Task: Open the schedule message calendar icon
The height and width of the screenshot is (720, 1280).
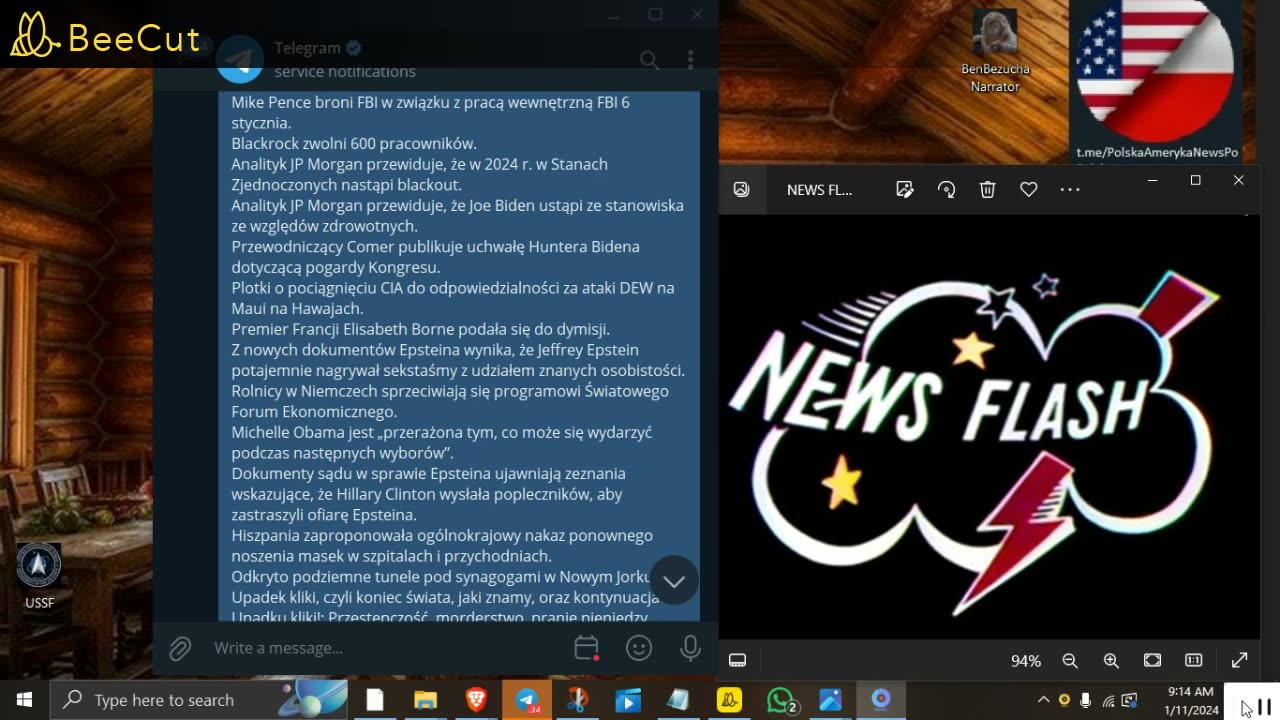Action: click(x=587, y=648)
